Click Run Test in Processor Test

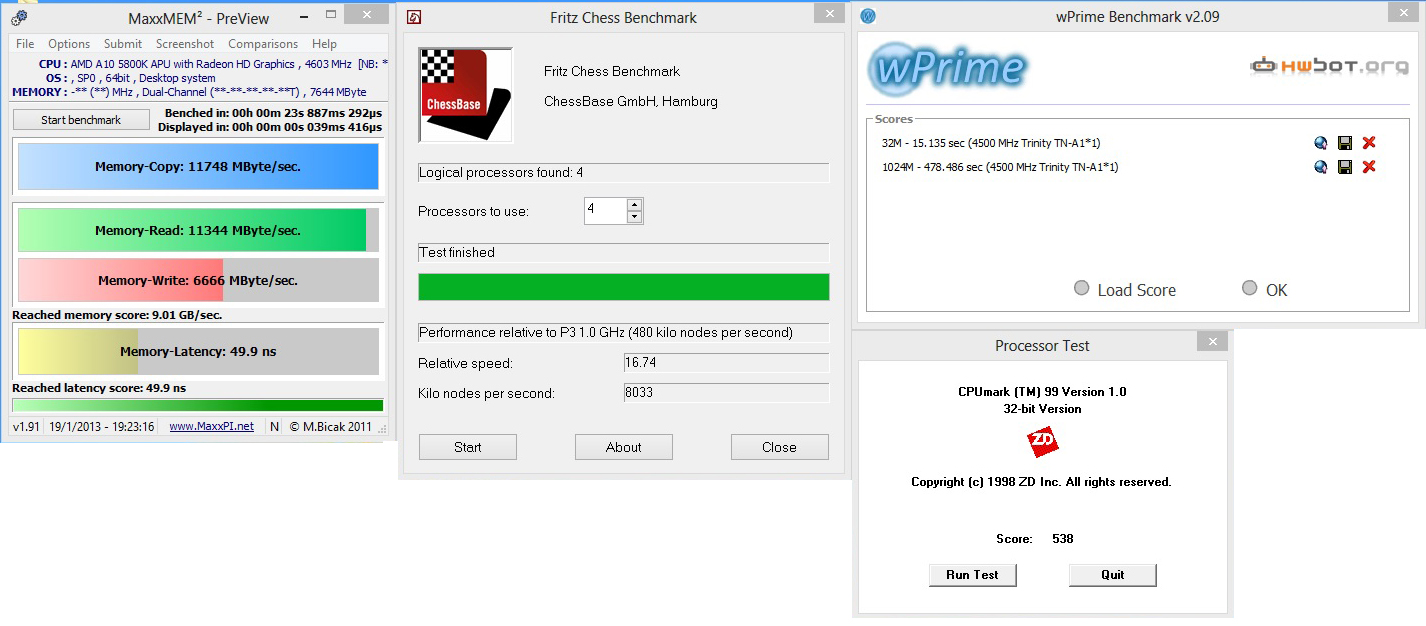click(972, 575)
